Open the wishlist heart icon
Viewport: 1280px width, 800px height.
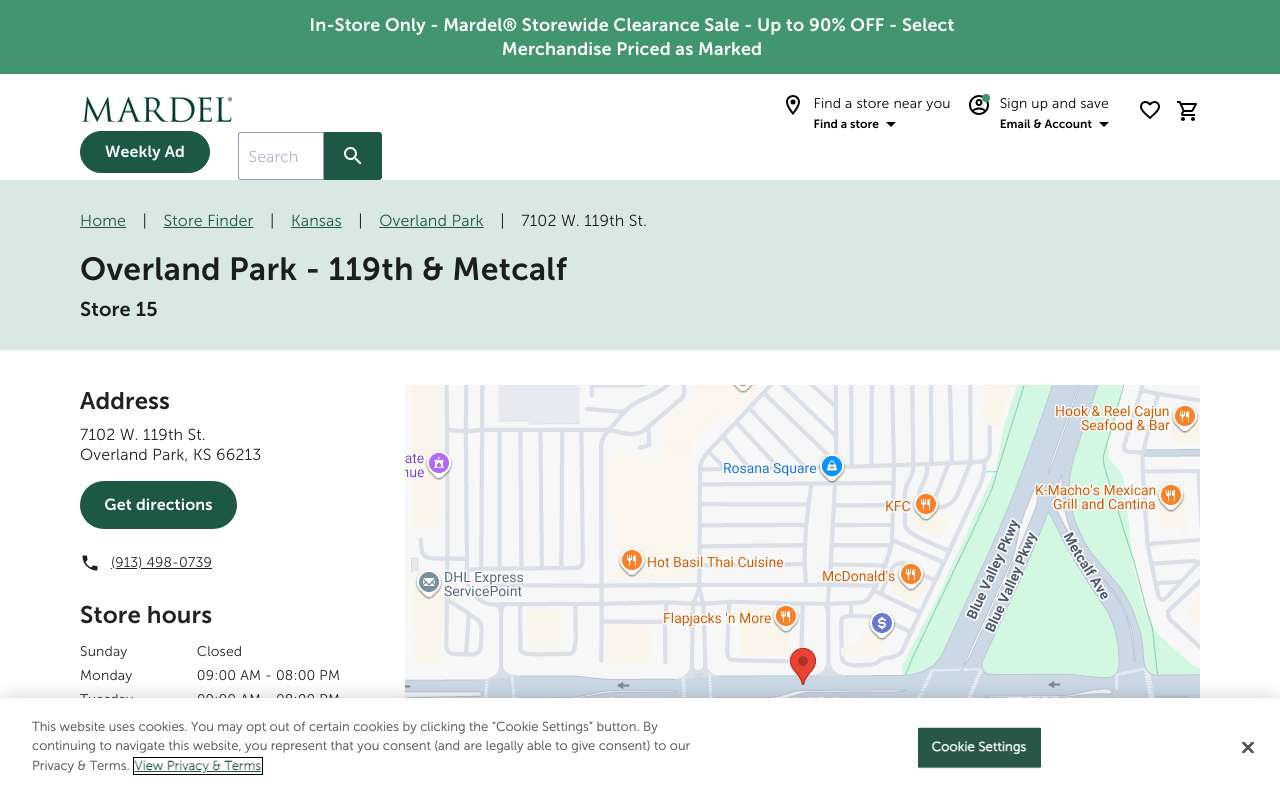pos(1150,110)
